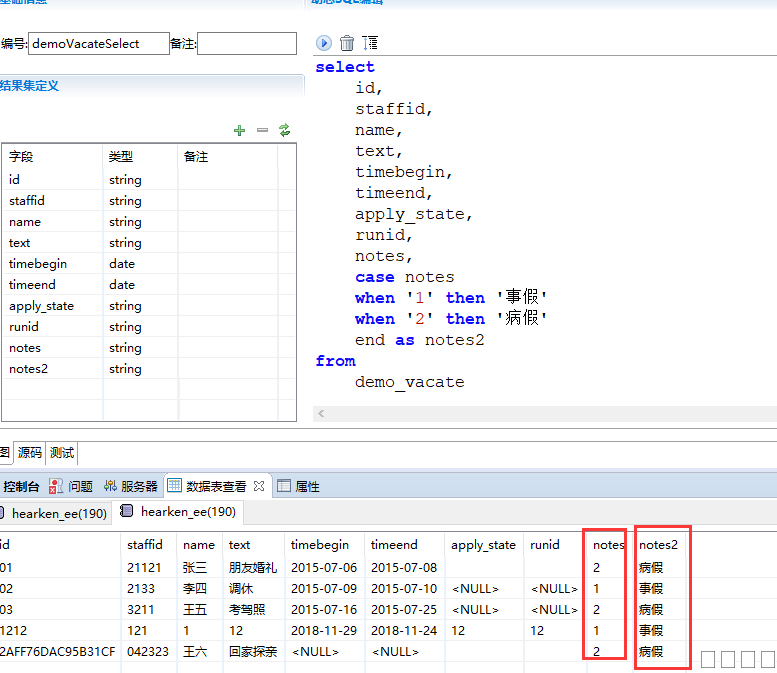The height and width of the screenshot is (673, 777).
Task: Click the from keyword in SQL
Action: [335, 361]
